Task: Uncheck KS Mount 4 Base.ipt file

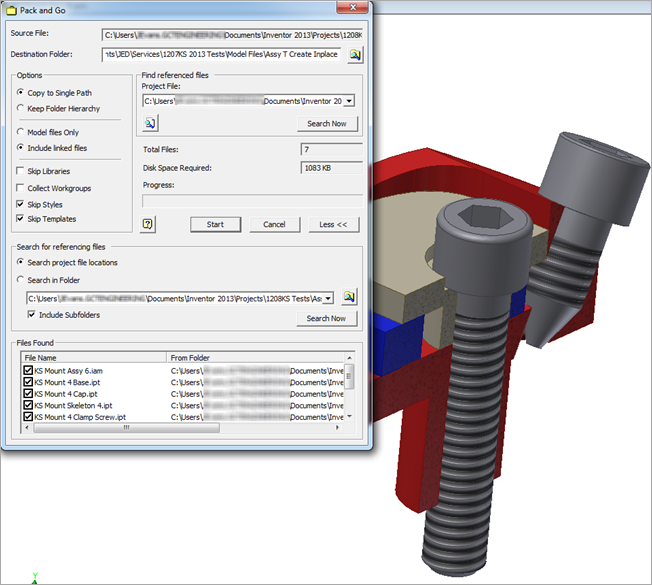Action: (x=28, y=382)
